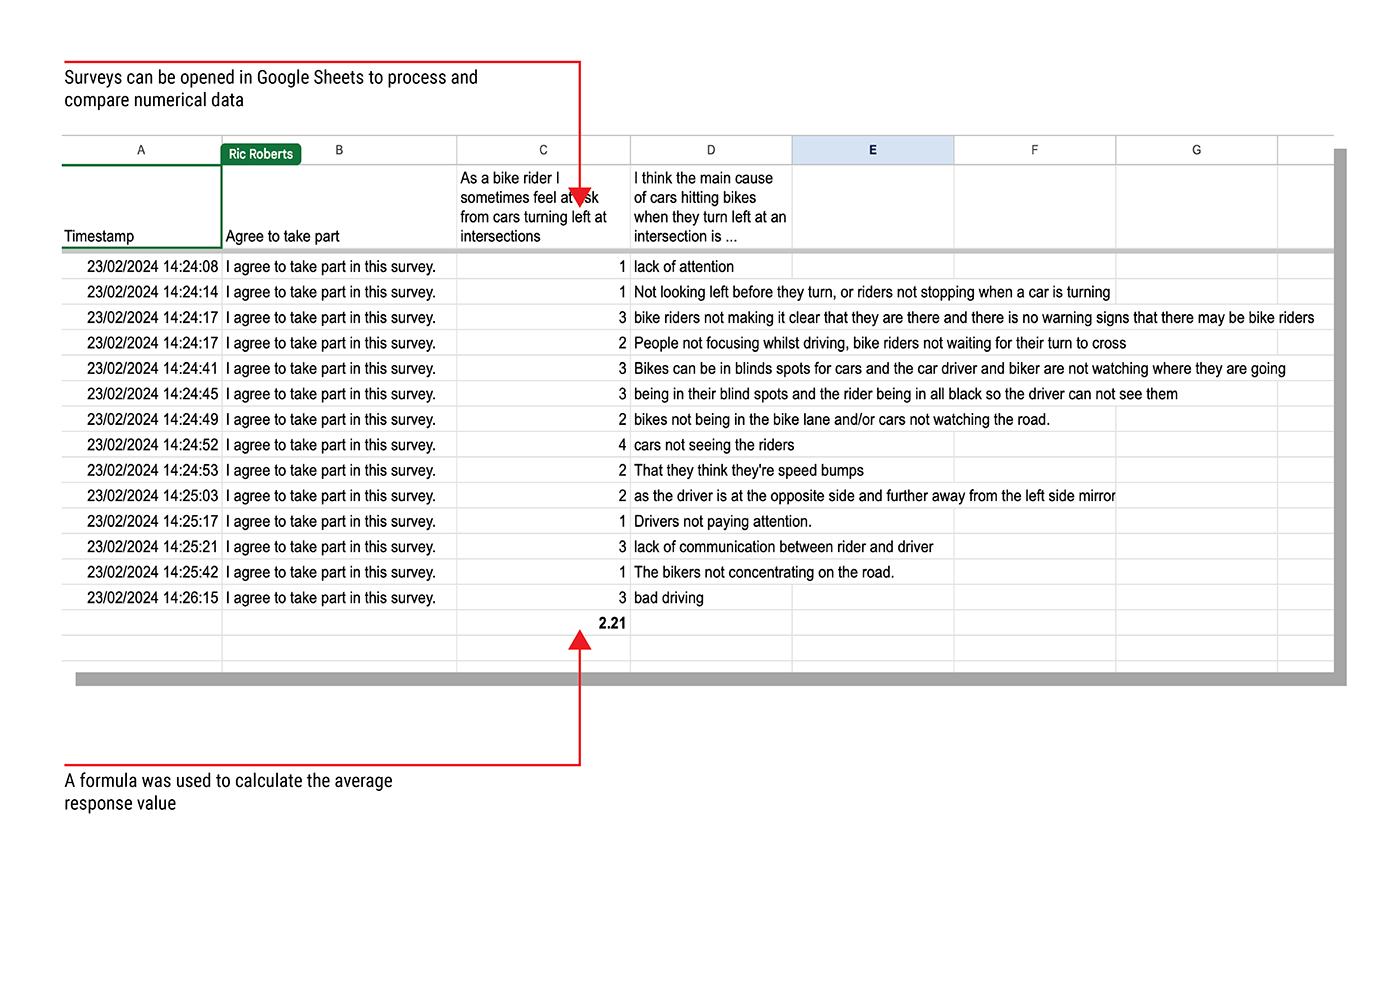Click the cell containing lack of attention
The height and width of the screenshot is (990, 1400).
pyautogui.click(x=710, y=266)
